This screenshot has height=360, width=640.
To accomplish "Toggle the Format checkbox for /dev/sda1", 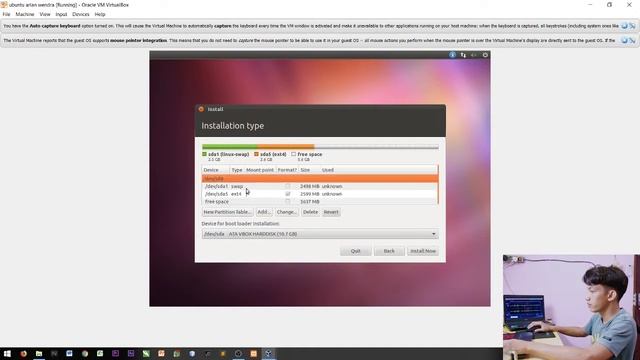I will (x=288, y=186).
